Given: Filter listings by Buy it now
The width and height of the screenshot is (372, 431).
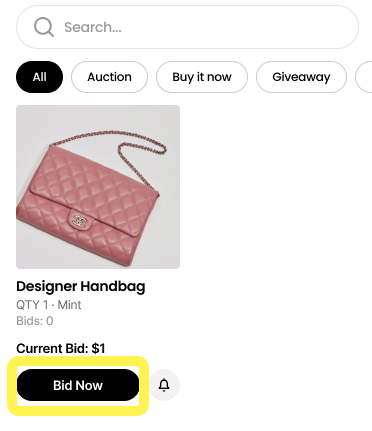Looking at the screenshot, I should coord(202,77).
